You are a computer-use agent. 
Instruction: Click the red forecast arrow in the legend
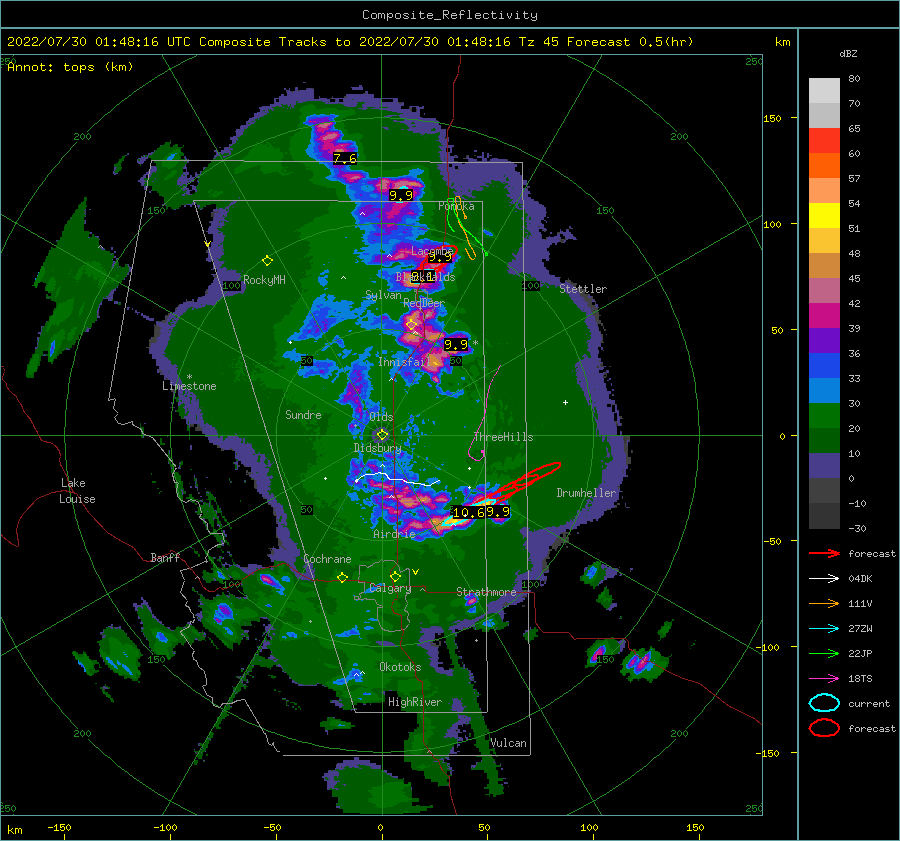(824, 553)
